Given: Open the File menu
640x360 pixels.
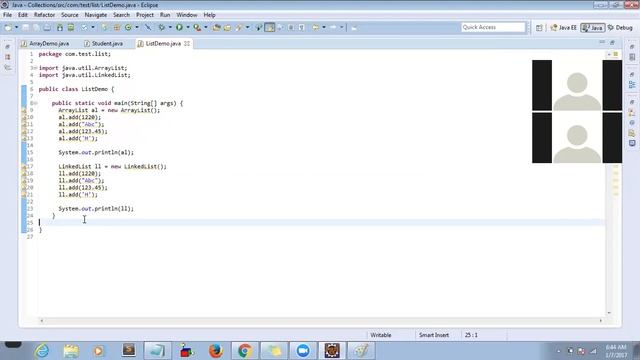Looking at the screenshot, I should [x=7, y=15].
